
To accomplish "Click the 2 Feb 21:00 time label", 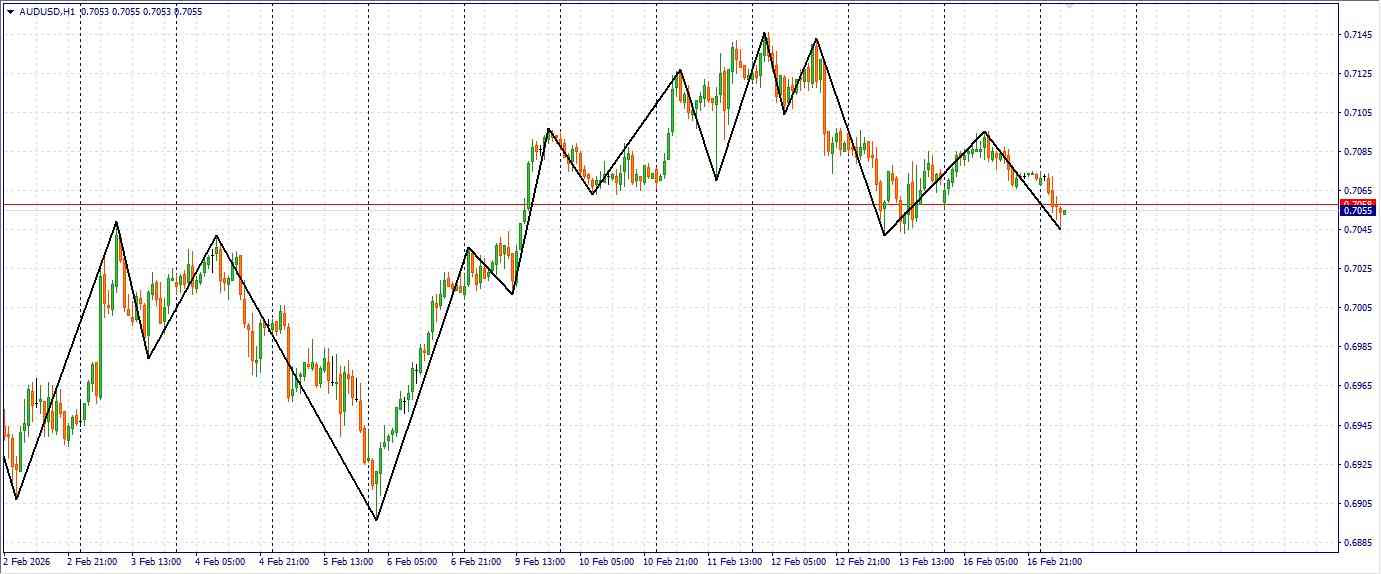I will 92,562.
